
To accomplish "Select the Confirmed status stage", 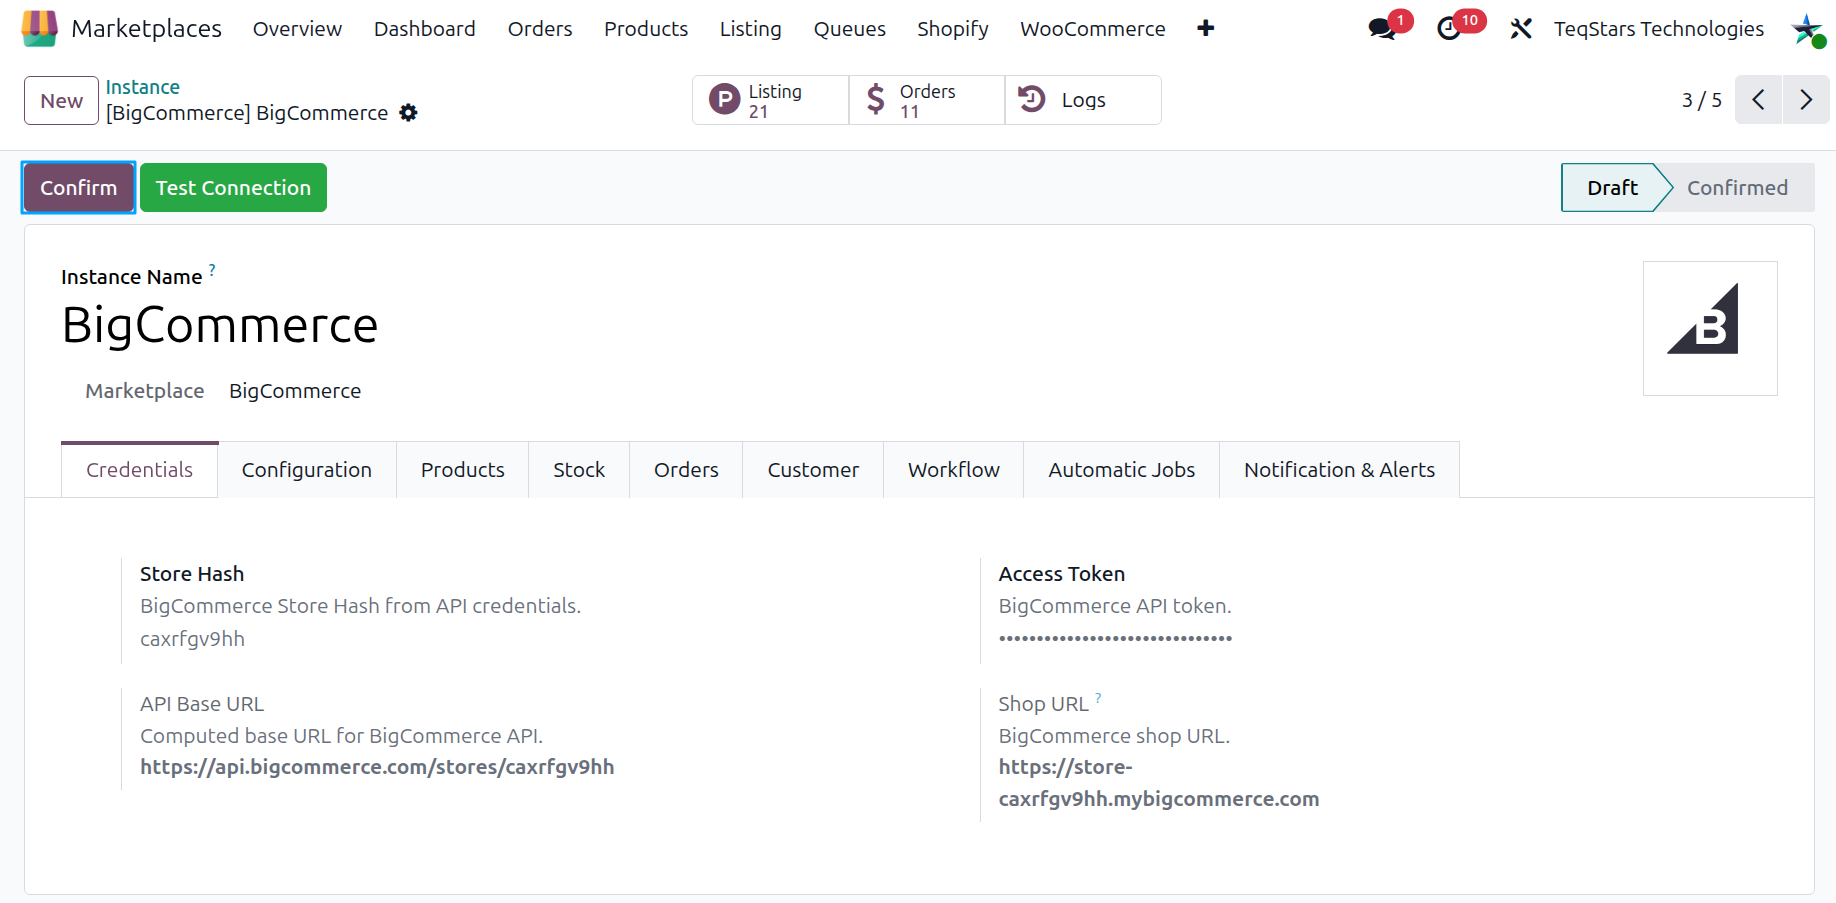I will tap(1737, 187).
